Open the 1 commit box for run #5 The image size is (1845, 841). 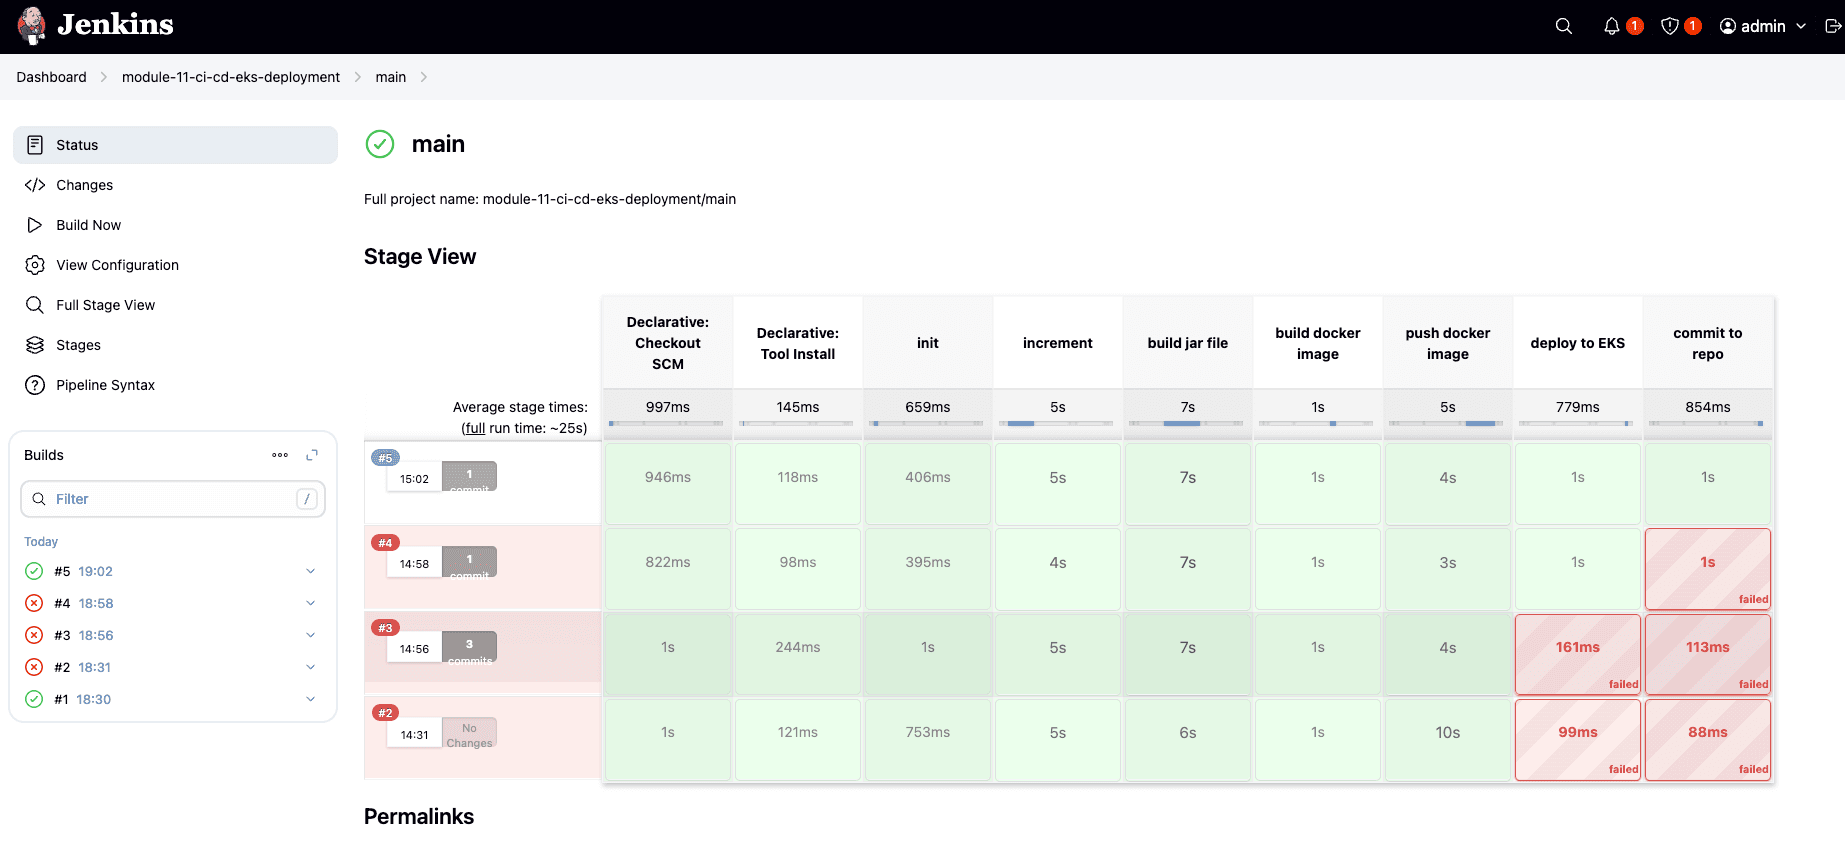pyautogui.click(x=469, y=477)
